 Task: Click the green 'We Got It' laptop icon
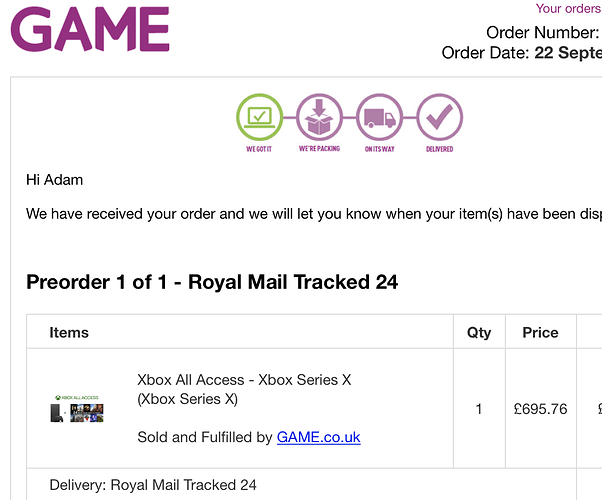(x=260, y=117)
